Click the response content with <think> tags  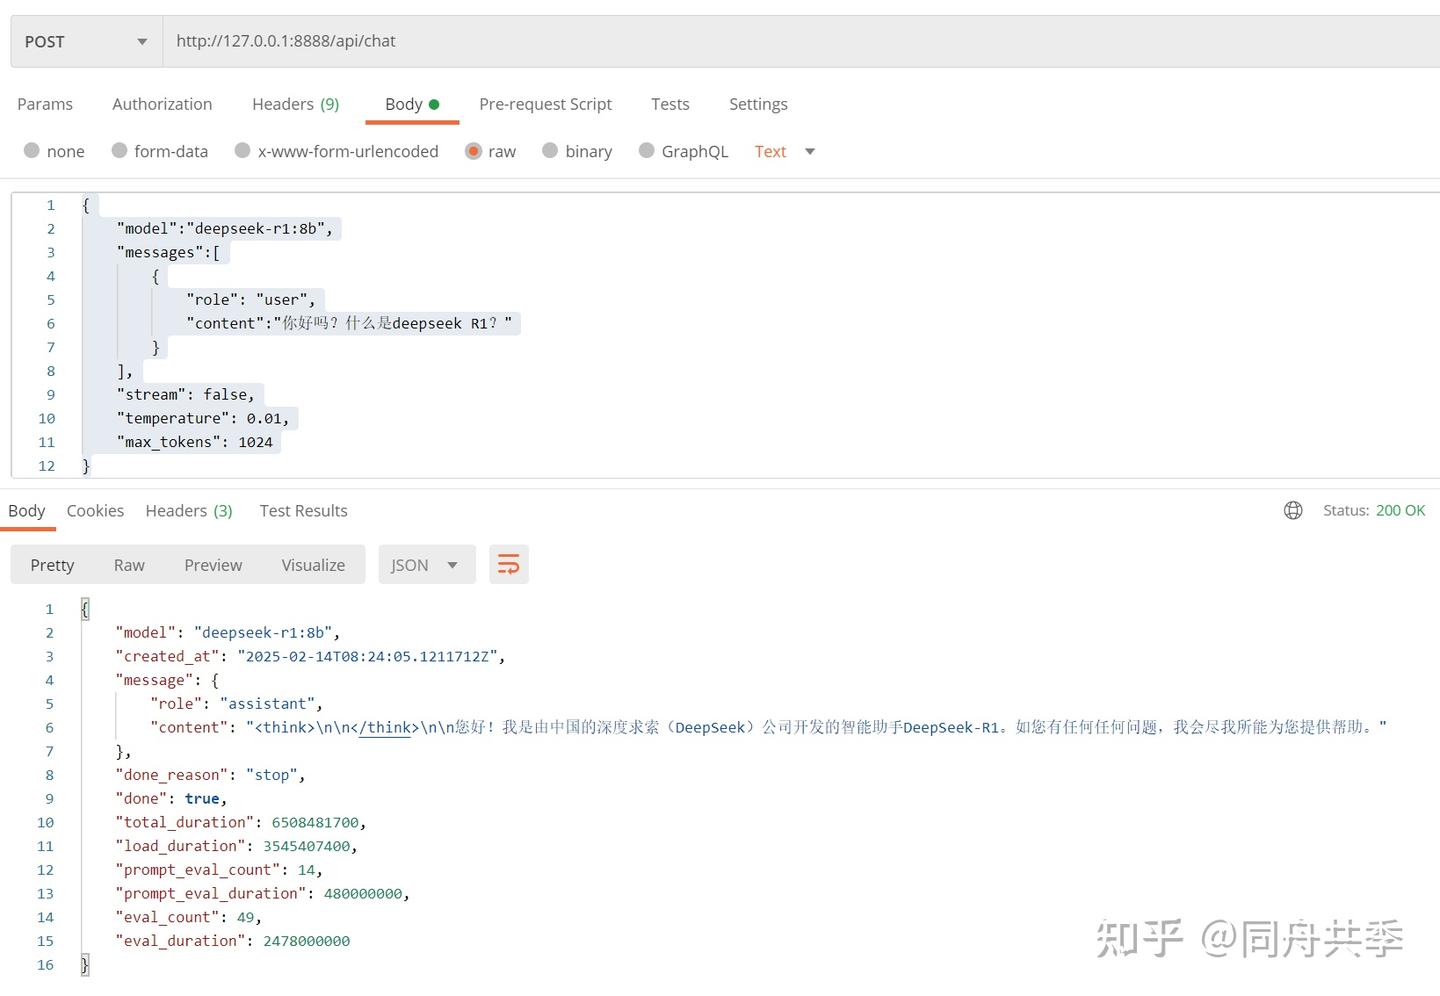tap(768, 728)
